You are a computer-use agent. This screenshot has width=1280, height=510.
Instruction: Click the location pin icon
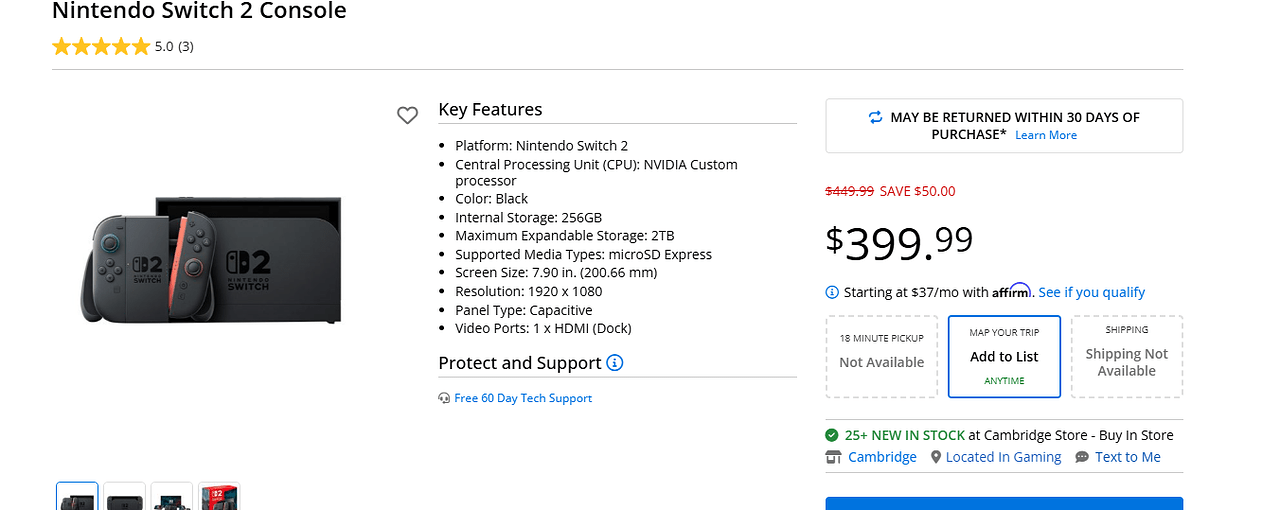(936, 457)
